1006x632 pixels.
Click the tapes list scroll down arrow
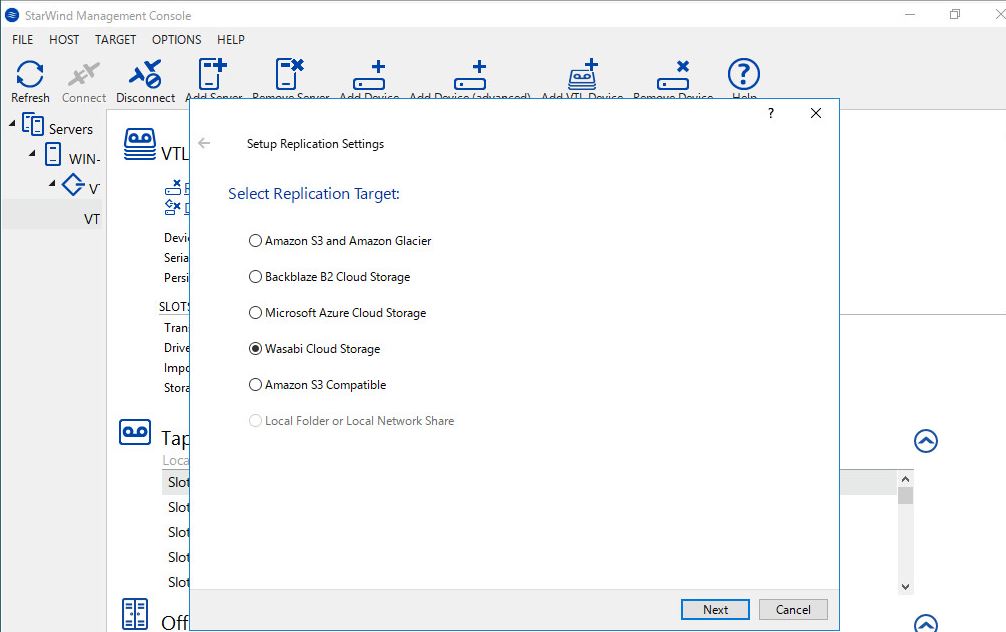(905, 586)
